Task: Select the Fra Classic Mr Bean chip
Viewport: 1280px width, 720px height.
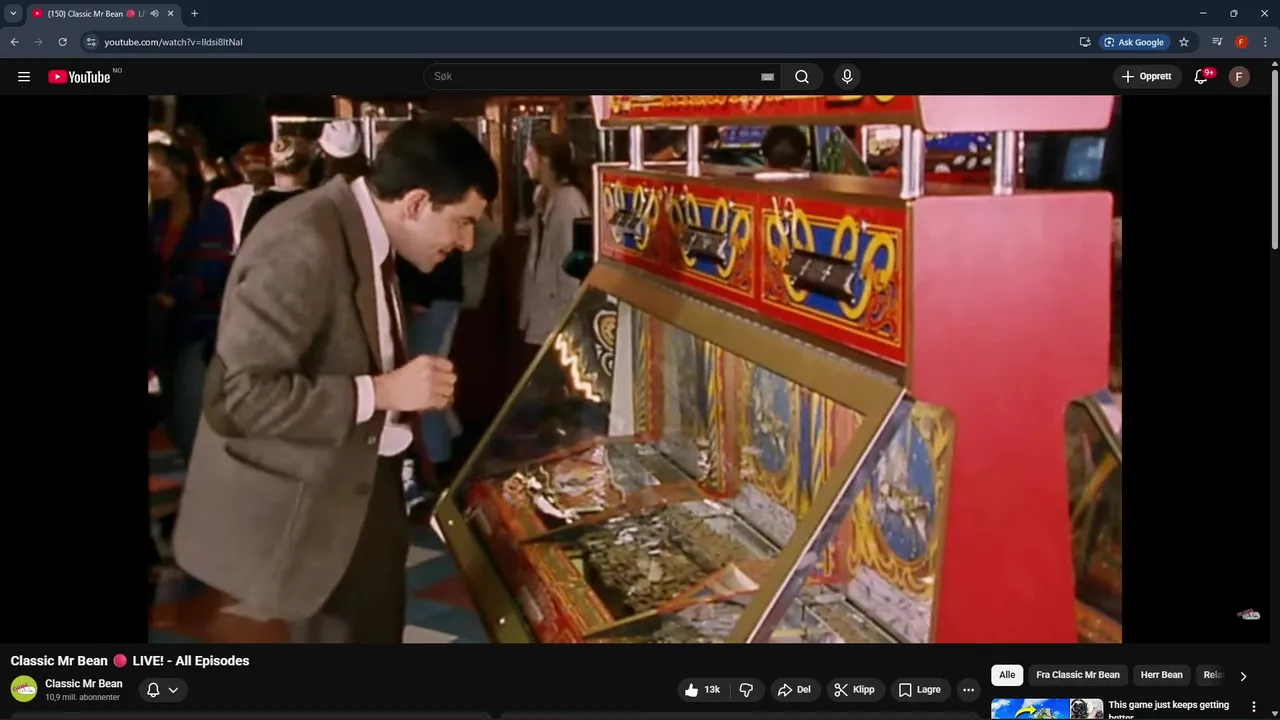Action: tap(1078, 675)
